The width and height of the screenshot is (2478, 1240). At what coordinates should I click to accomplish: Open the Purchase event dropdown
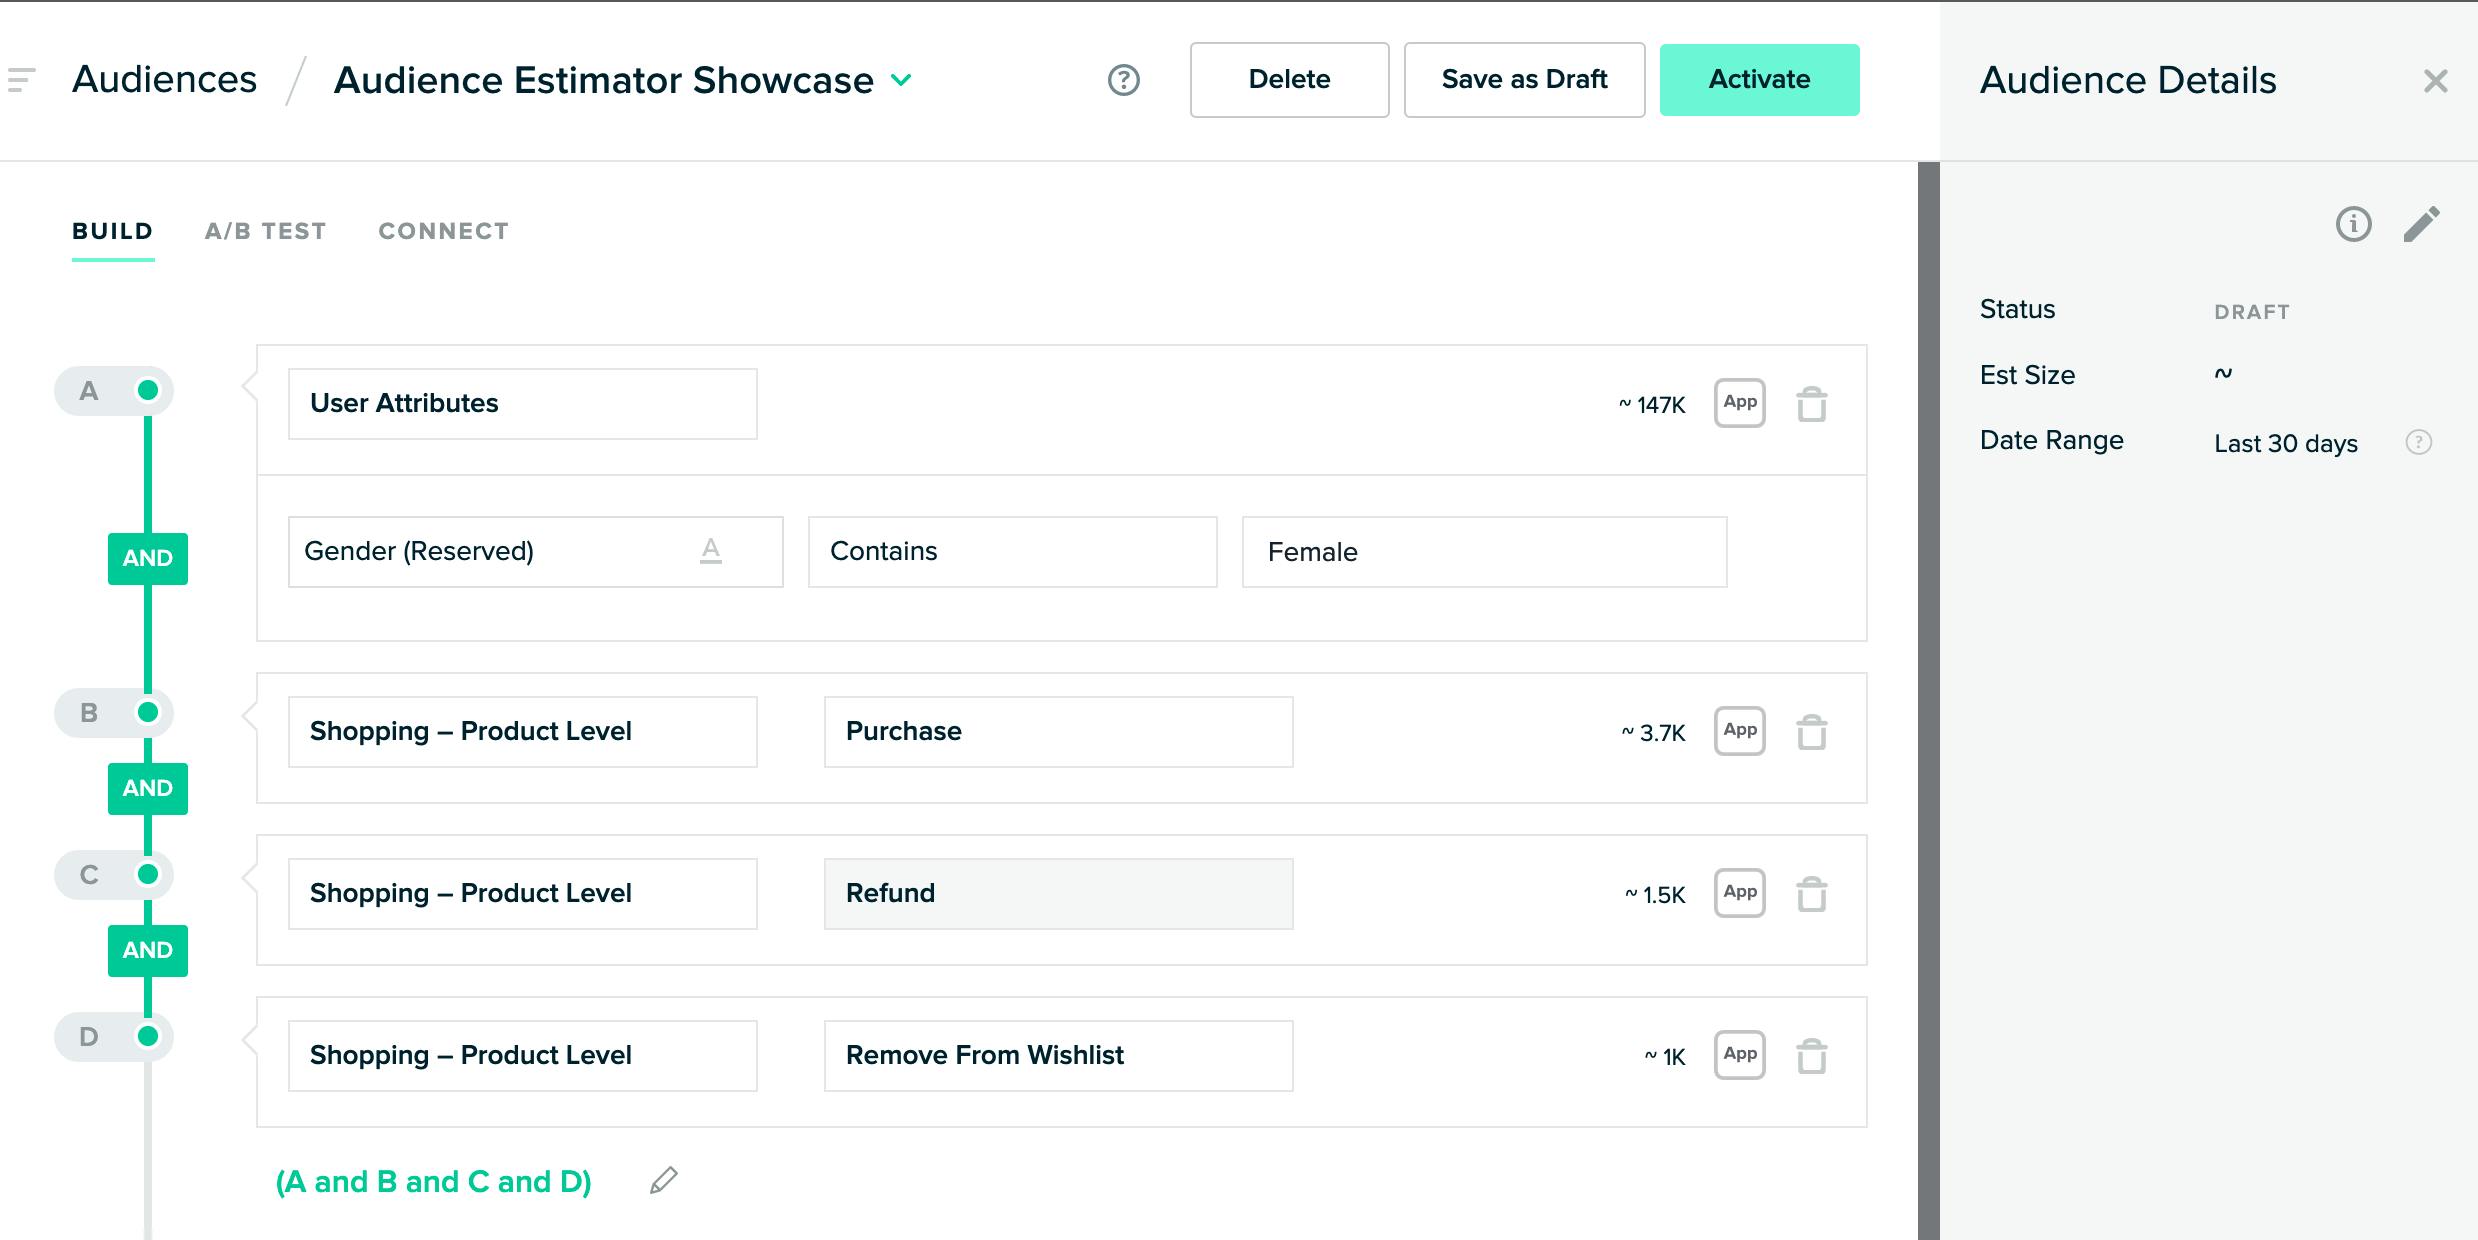tap(1058, 731)
